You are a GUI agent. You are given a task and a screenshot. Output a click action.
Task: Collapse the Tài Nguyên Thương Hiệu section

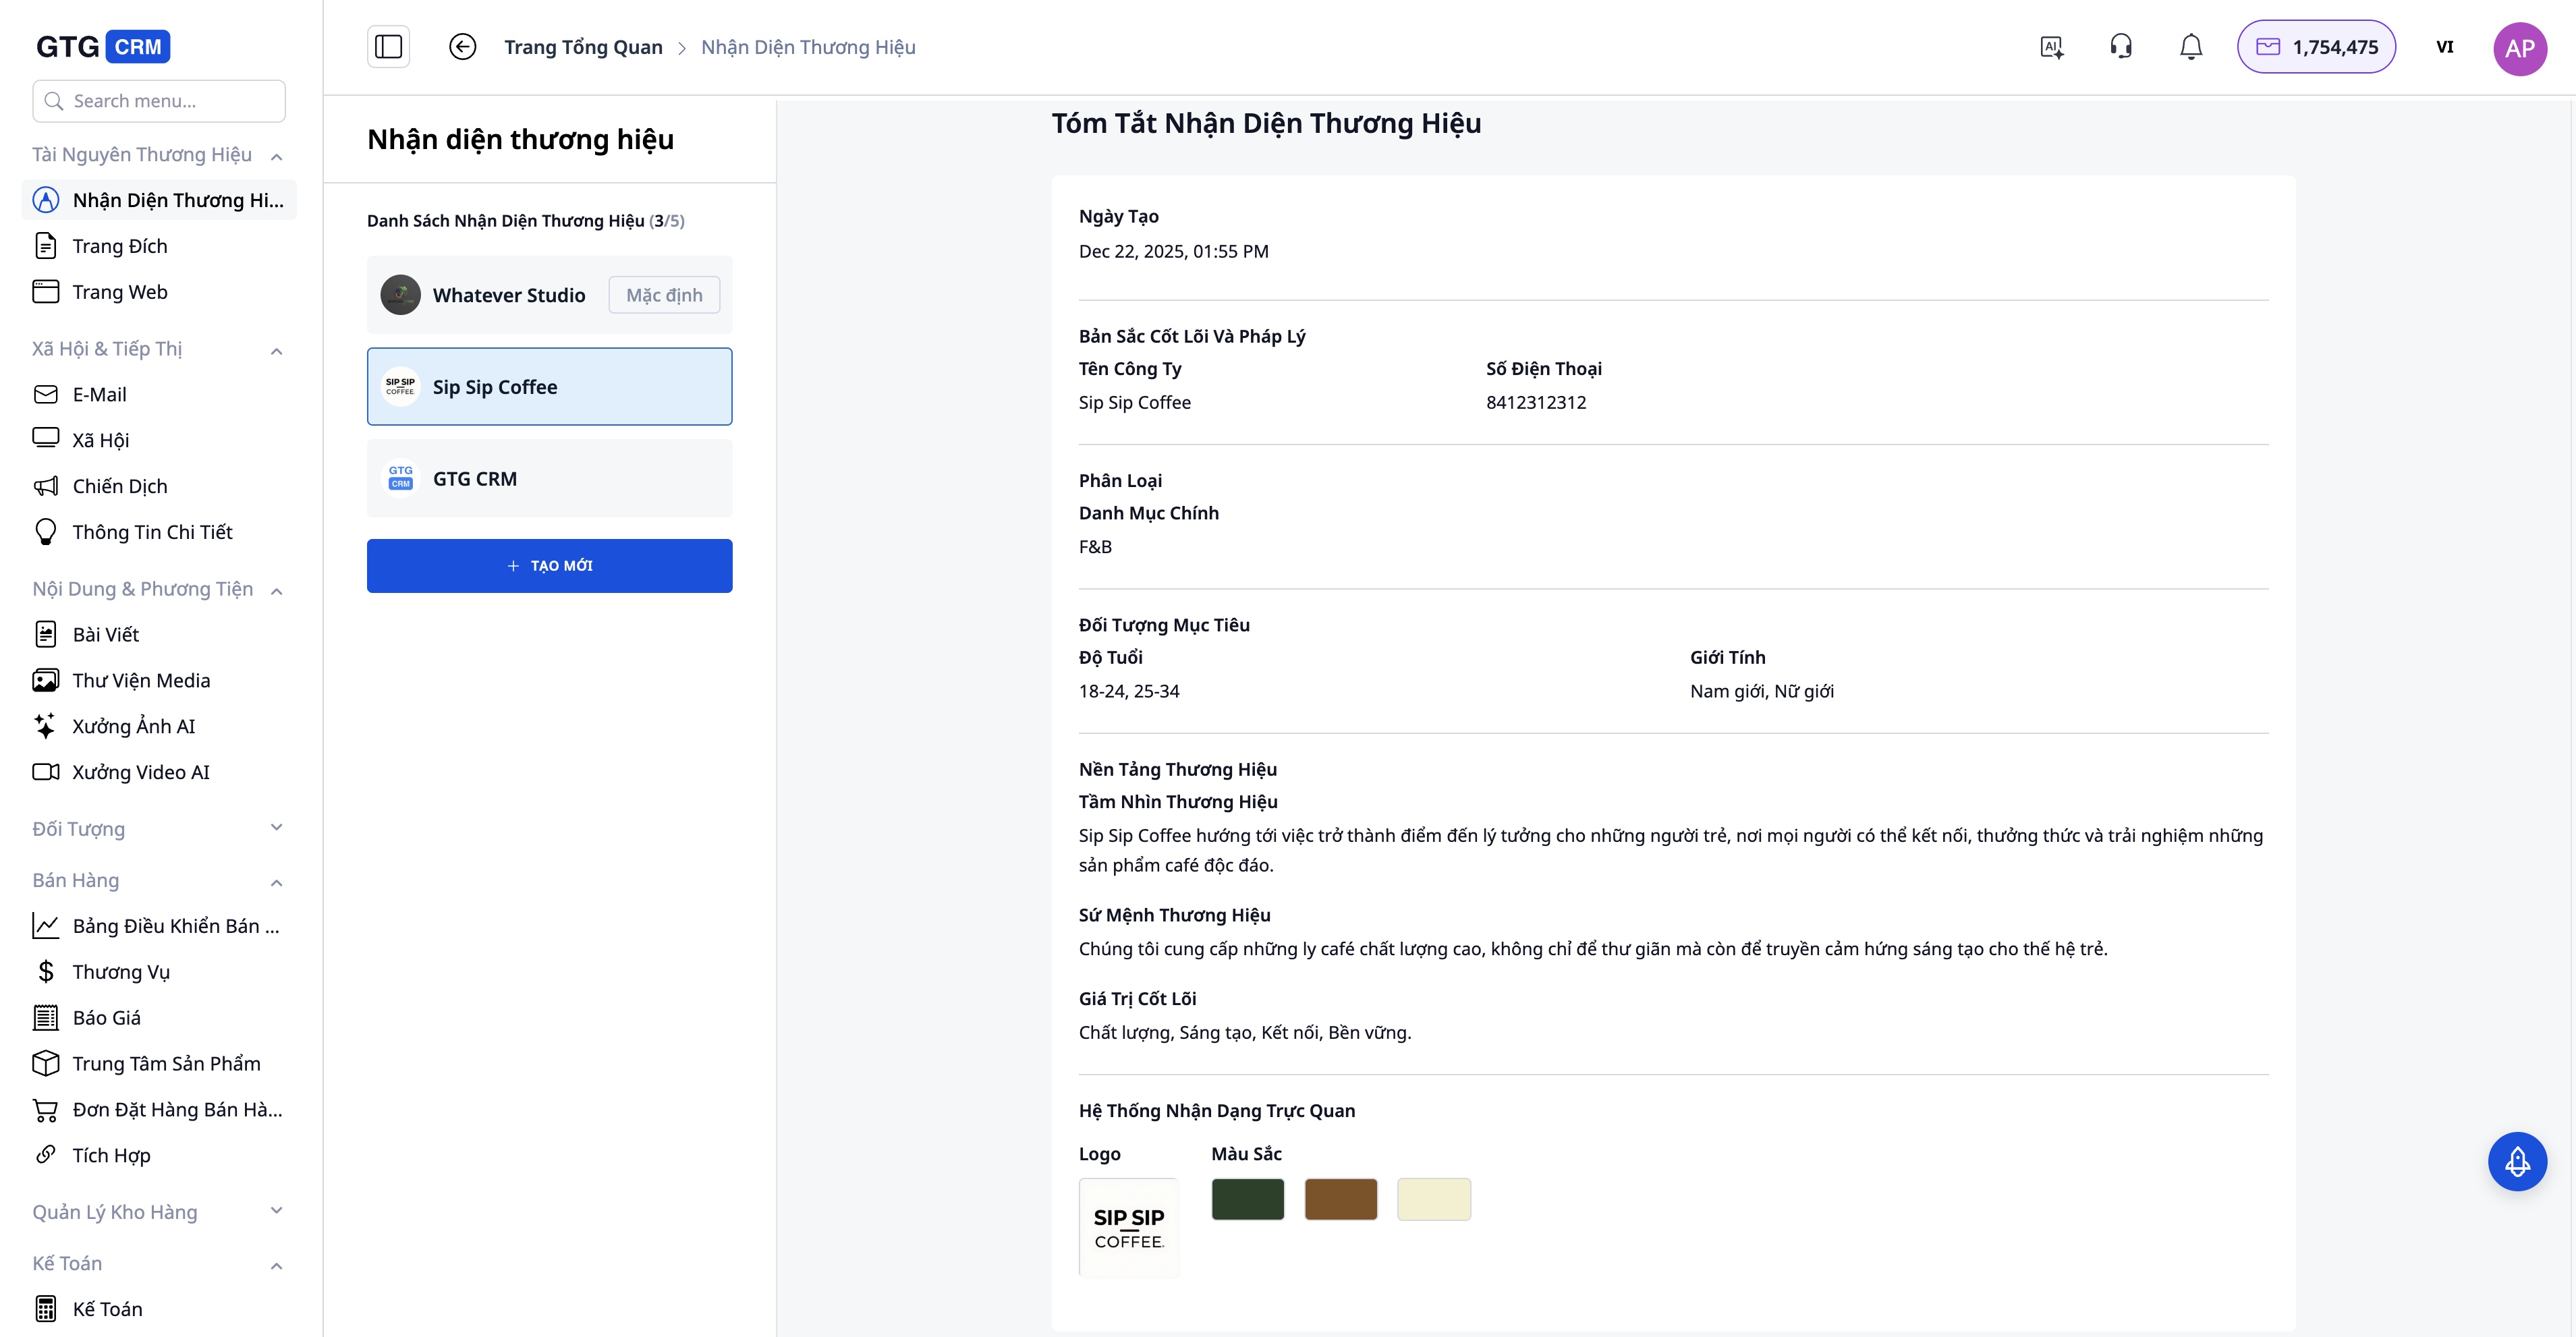[x=277, y=156]
